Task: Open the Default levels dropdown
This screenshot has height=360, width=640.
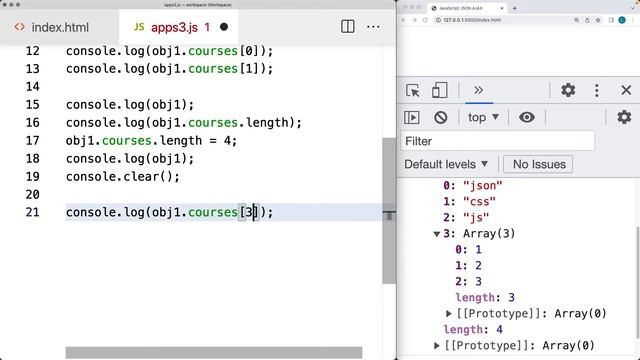Action: click(x=446, y=164)
